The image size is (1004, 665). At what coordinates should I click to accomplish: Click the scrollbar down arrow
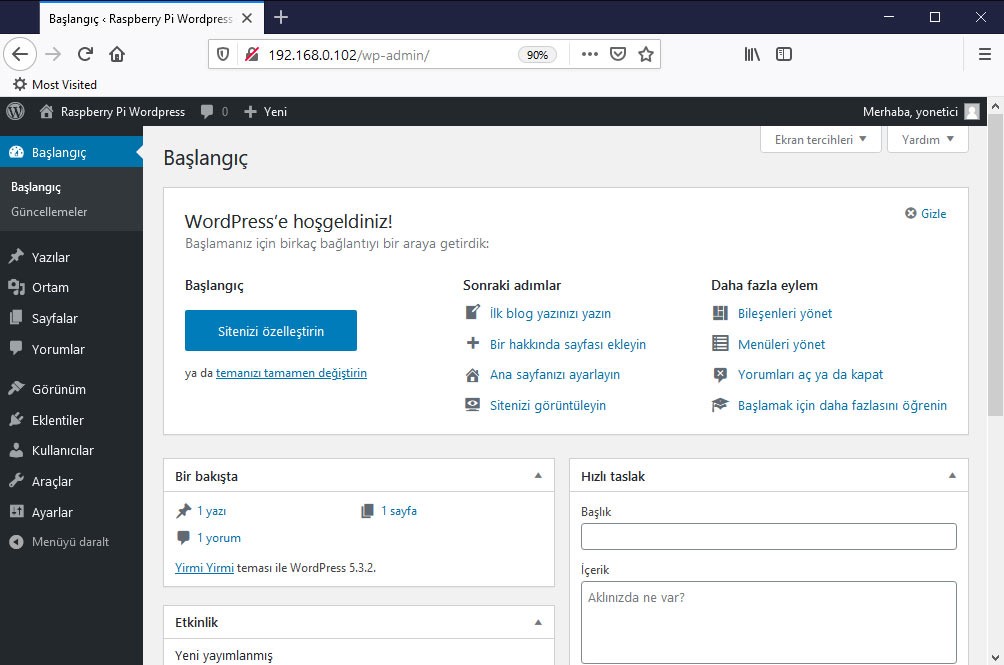(995, 657)
